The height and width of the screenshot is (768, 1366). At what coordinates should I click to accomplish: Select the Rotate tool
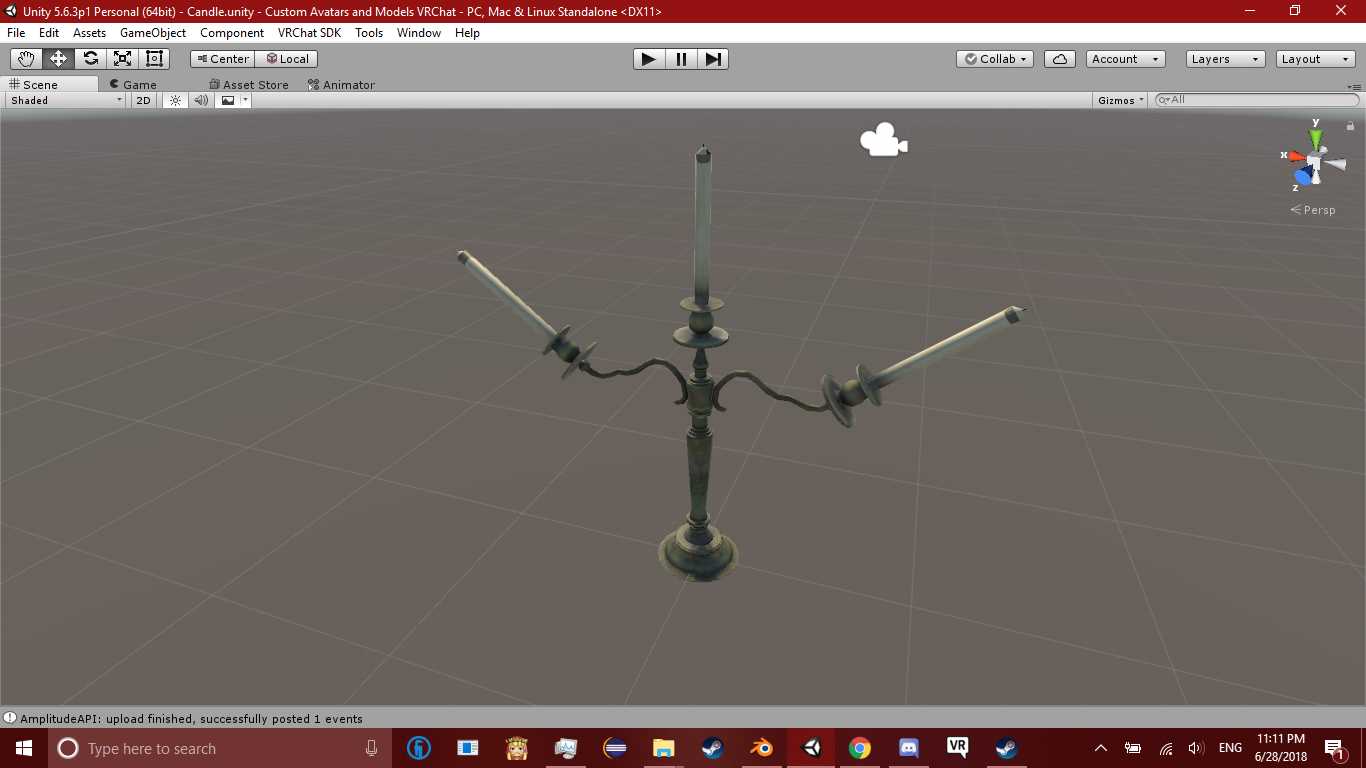pyautogui.click(x=90, y=59)
